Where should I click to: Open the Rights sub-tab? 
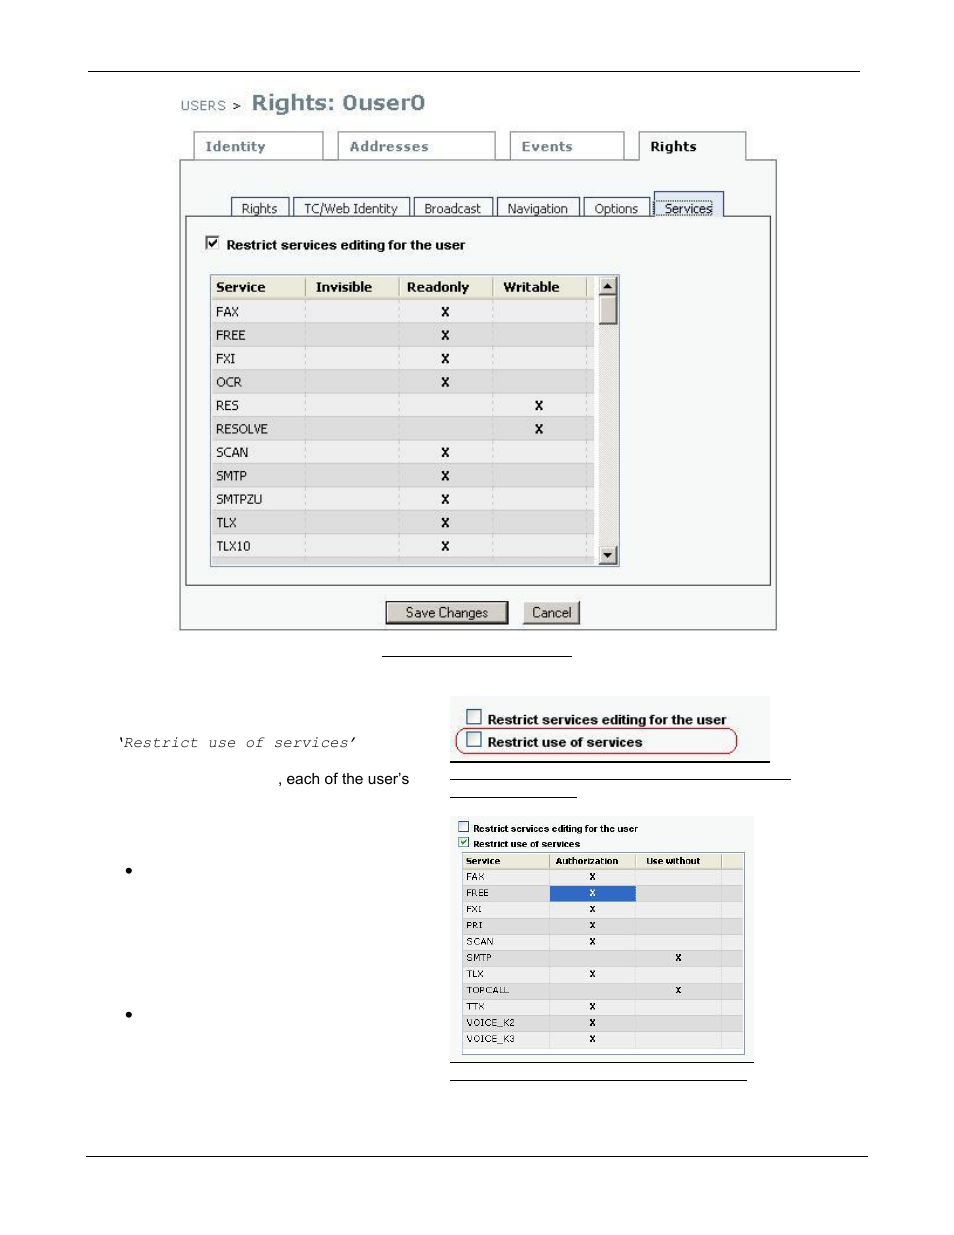pyautogui.click(x=260, y=208)
